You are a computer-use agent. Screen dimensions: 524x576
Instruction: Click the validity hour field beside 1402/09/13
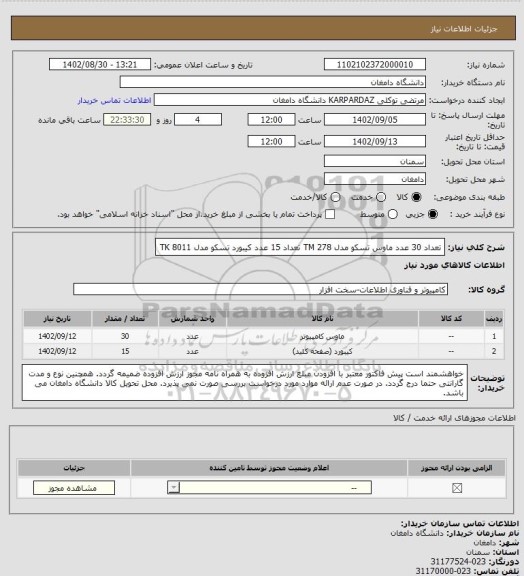[272, 141]
